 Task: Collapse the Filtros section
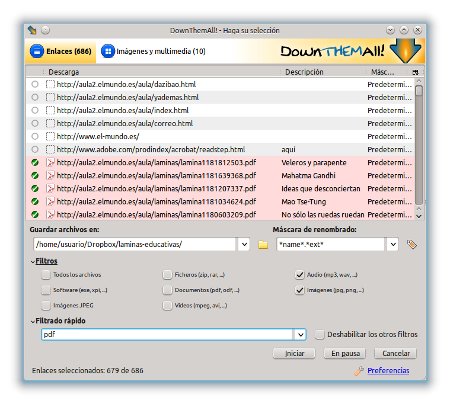[x=44, y=261]
